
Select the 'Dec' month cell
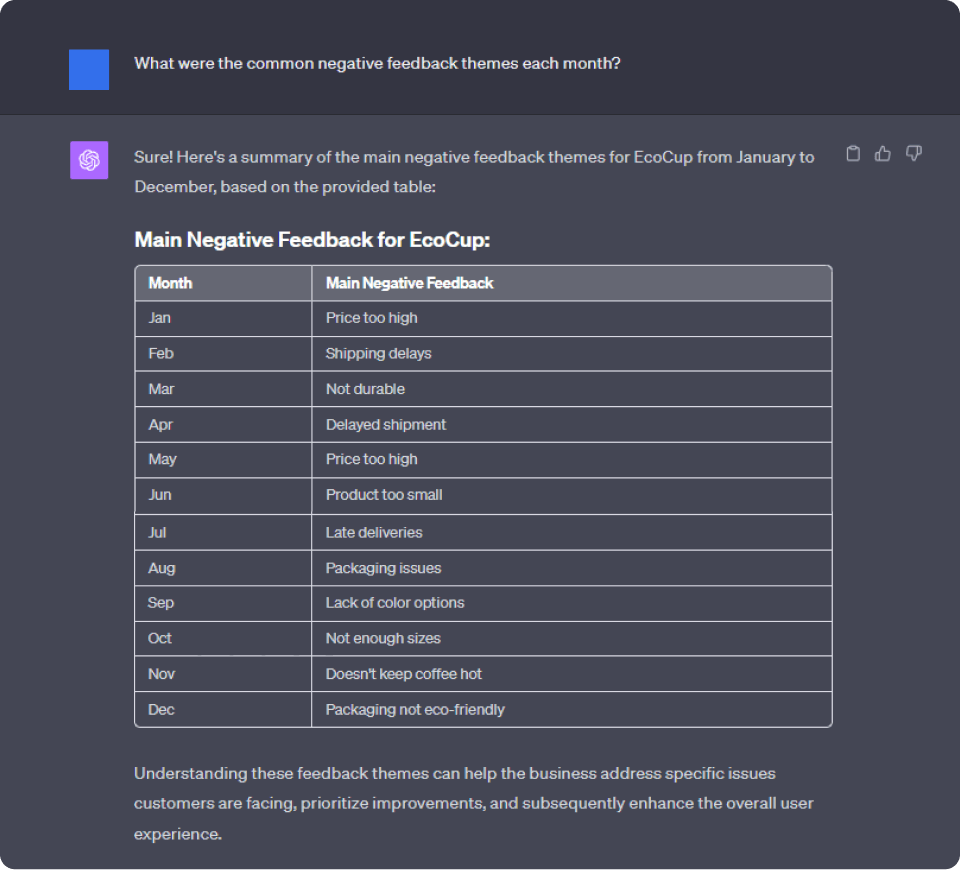[x=223, y=710]
